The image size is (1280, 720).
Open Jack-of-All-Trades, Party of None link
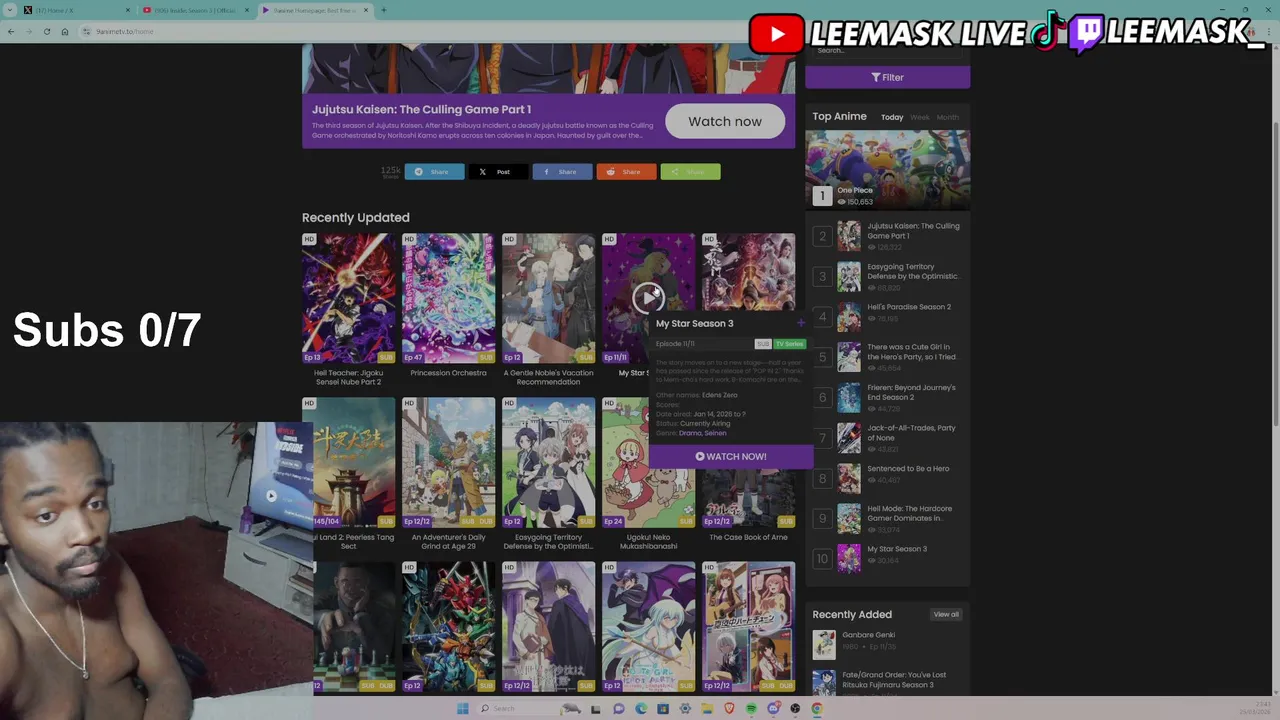(911, 433)
